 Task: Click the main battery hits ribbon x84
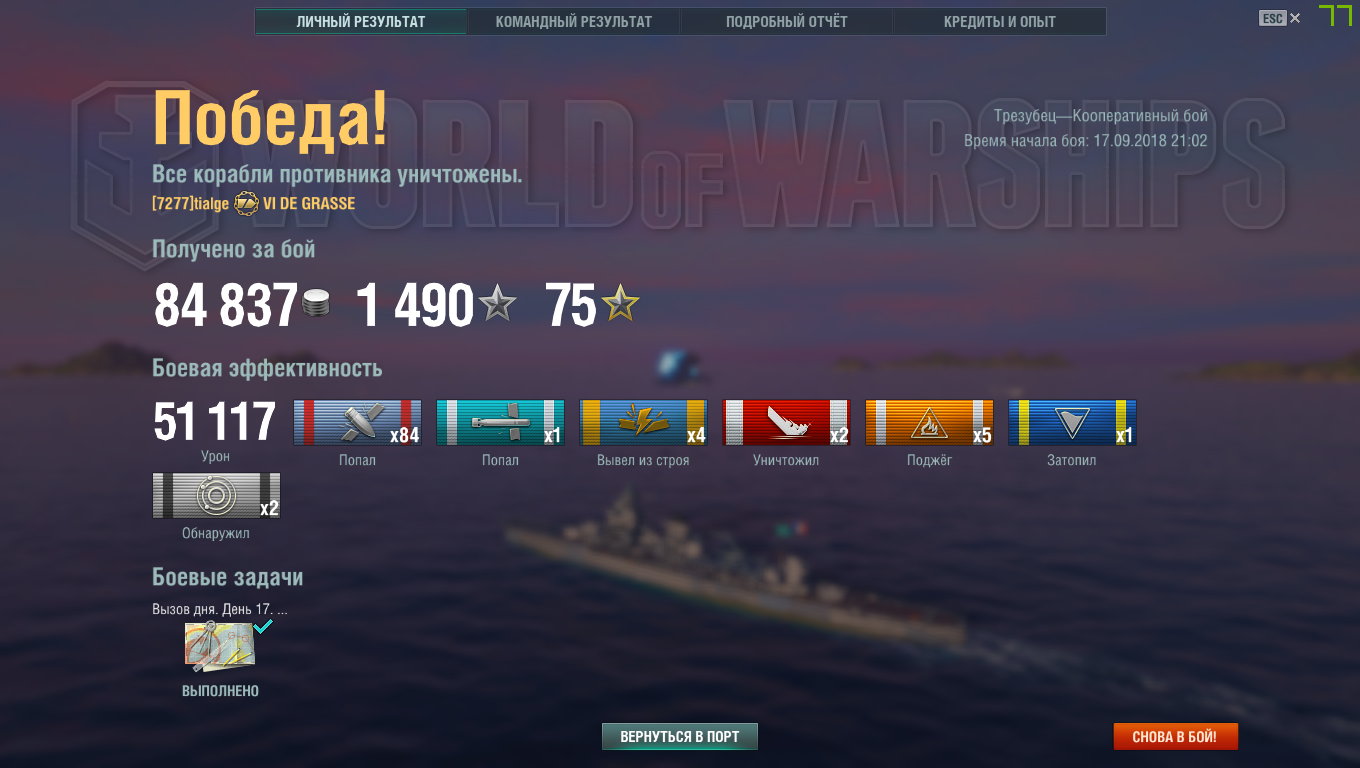click(357, 423)
